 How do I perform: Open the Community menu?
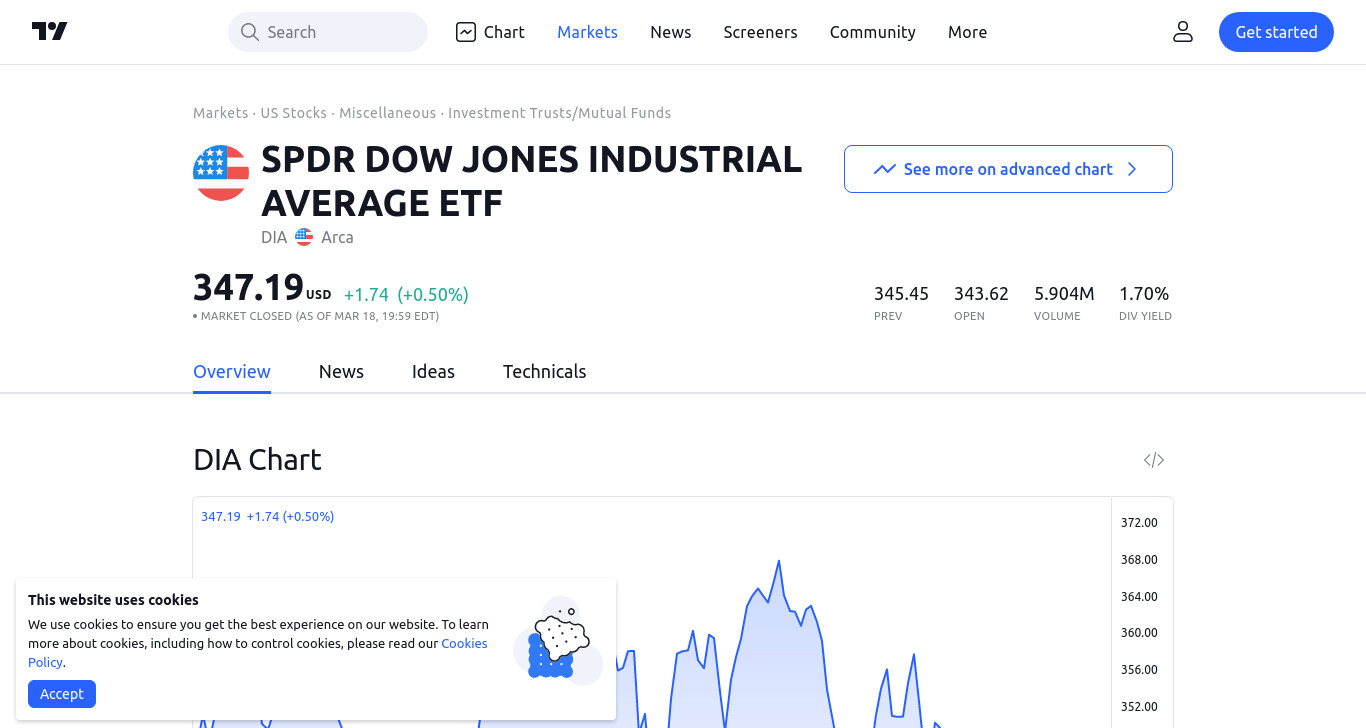[x=872, y=32]
